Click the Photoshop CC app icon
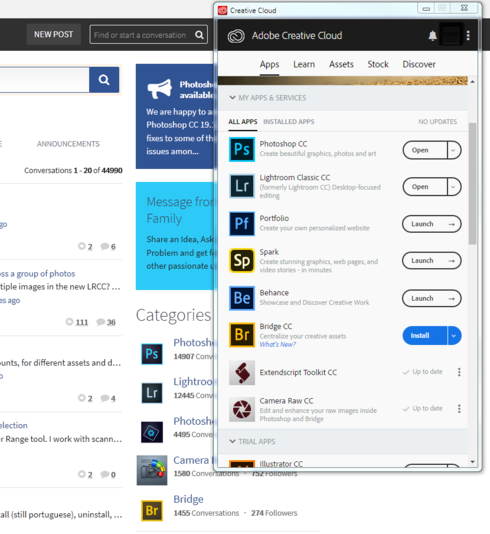The width and height of the screenshot is (490, 534). (x=242, y=149)
